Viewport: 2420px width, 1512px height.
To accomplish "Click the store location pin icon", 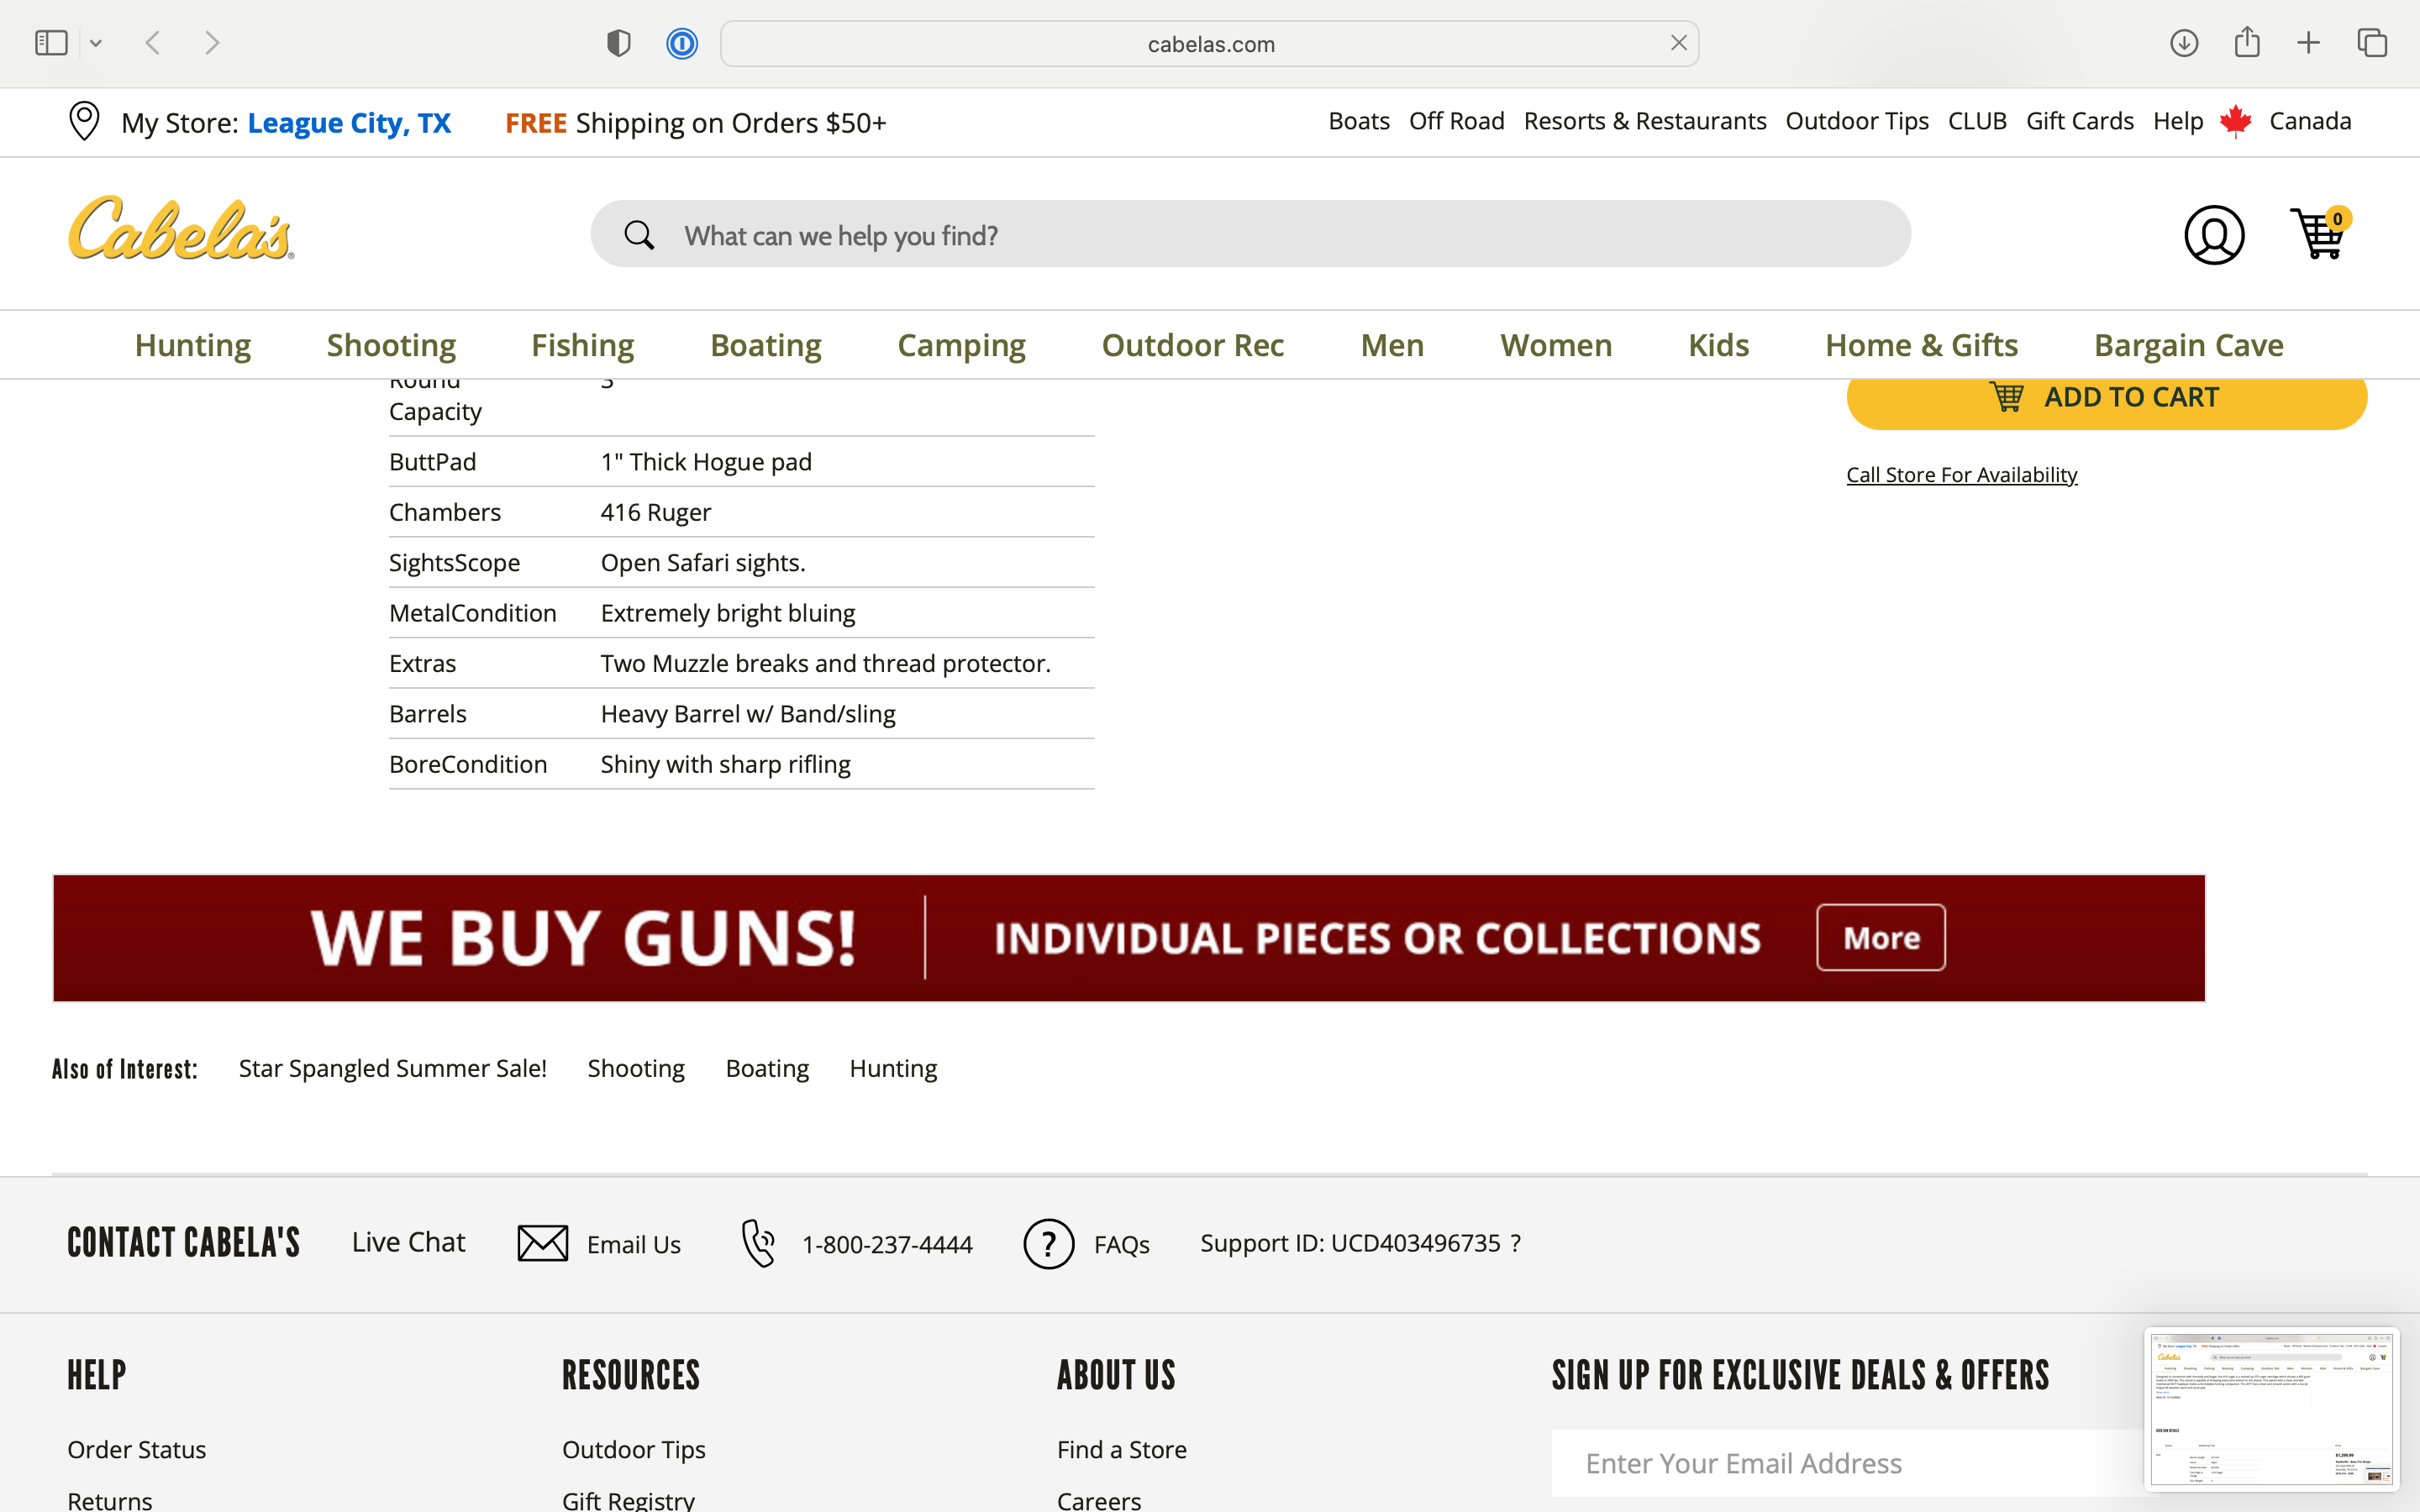I will click(84, 121).
